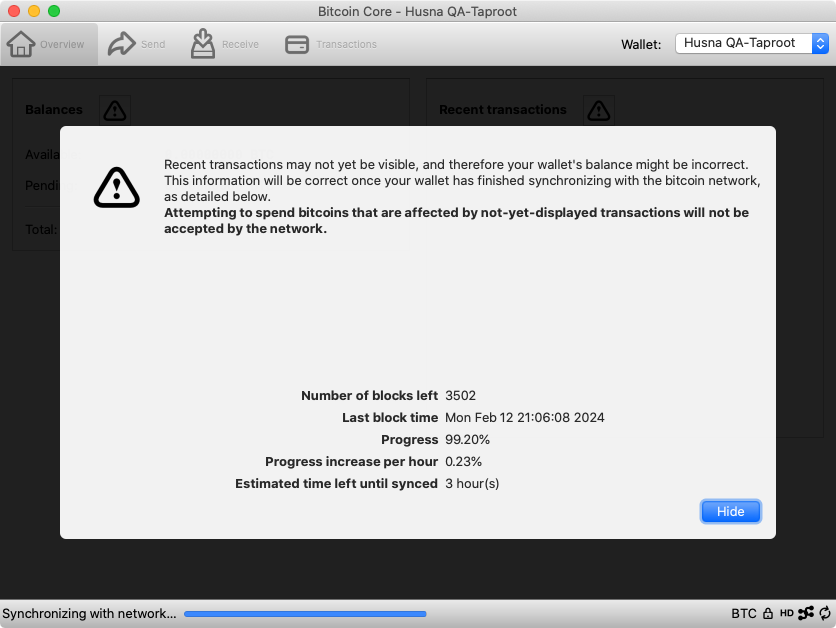Click the green zoom window button
Viewport: 836px width, 628px height.
[54, 11]
